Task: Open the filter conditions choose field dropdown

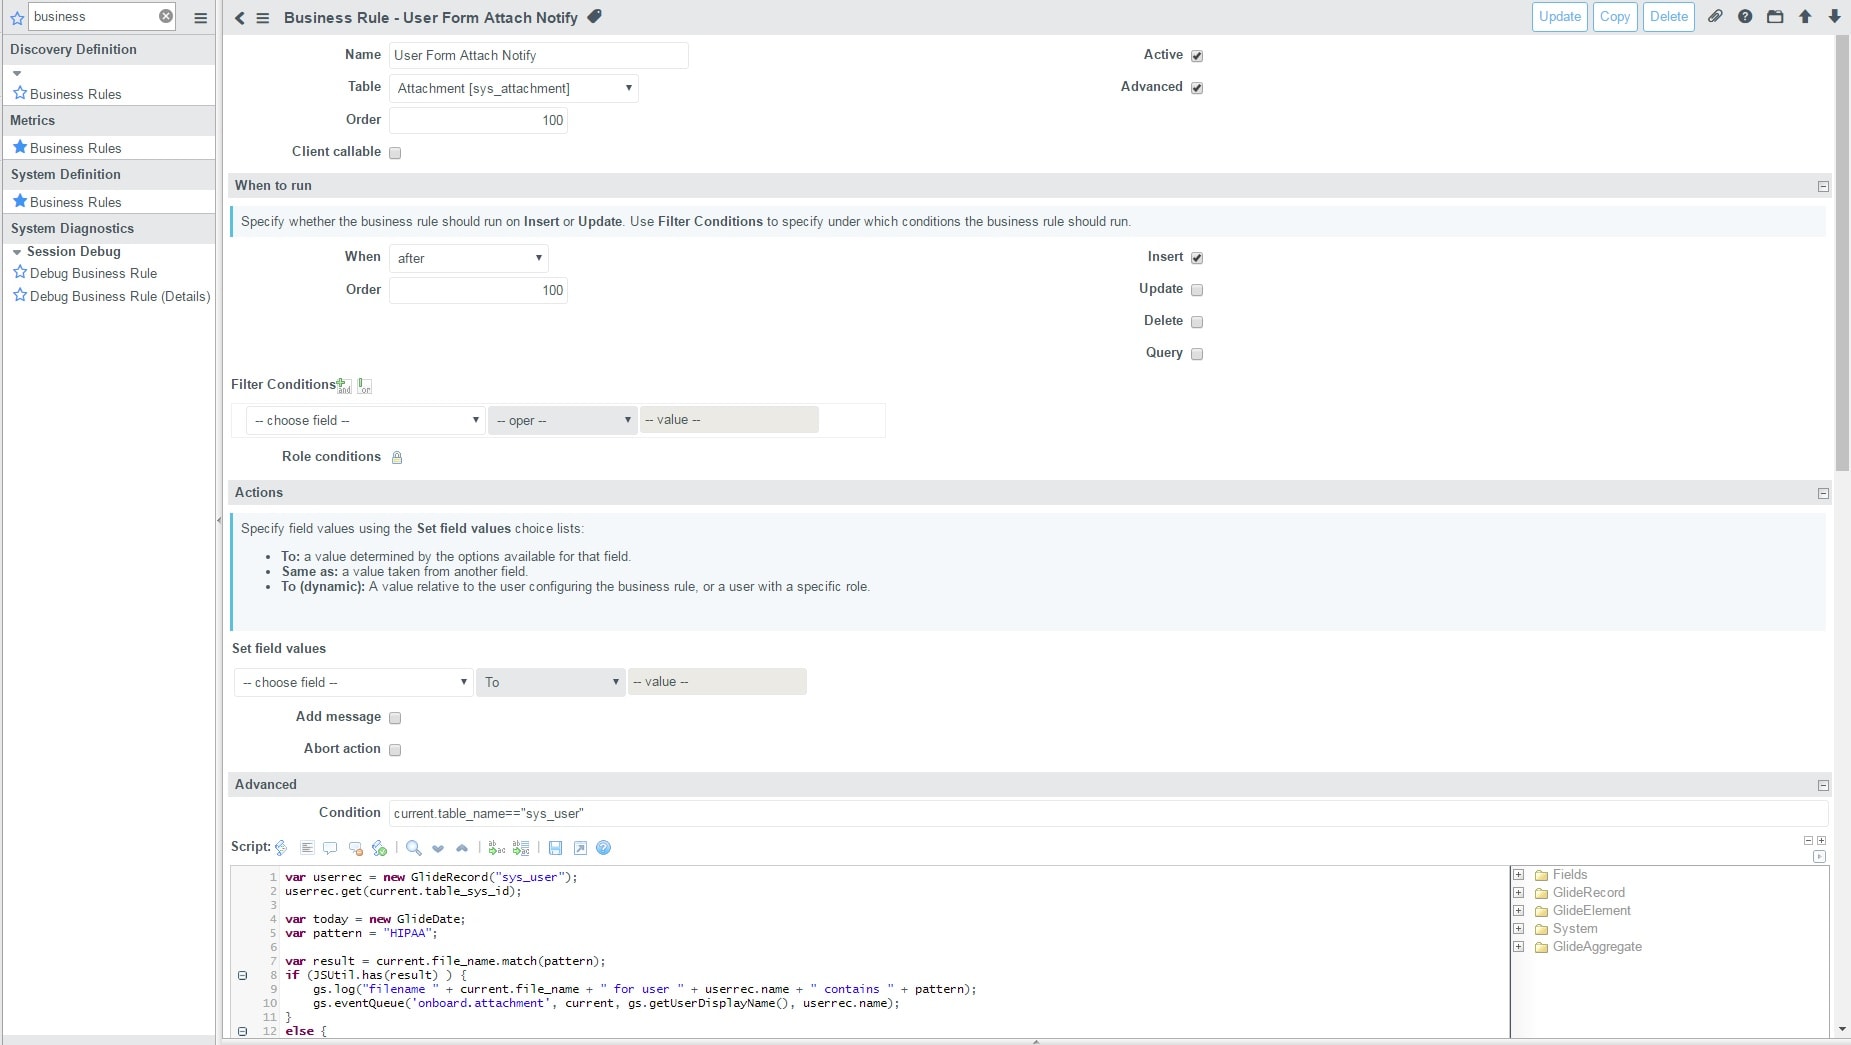Action: tap(366, 420)
